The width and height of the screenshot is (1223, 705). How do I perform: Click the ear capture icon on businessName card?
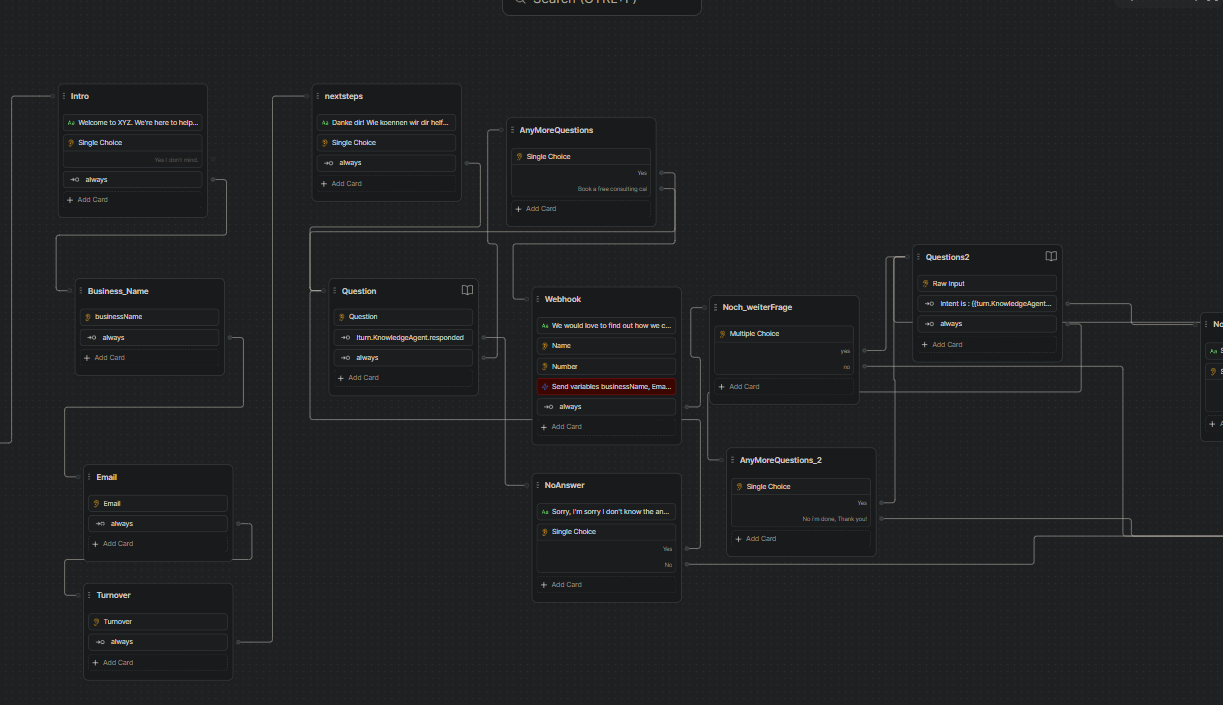click(88, 317)
